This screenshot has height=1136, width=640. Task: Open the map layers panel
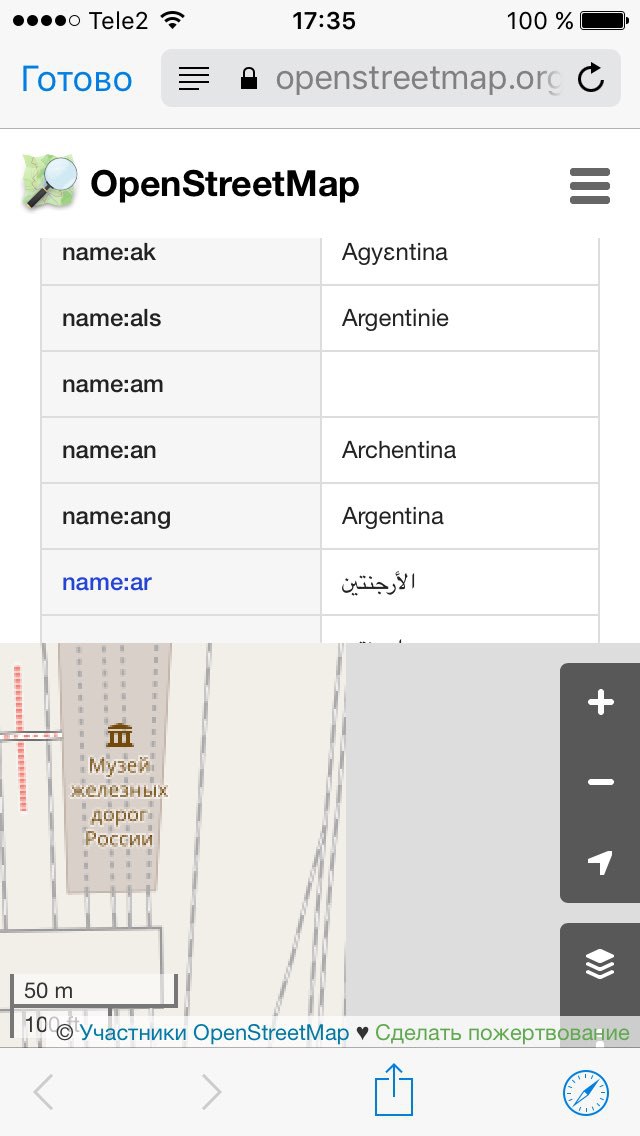click(600, 963)
